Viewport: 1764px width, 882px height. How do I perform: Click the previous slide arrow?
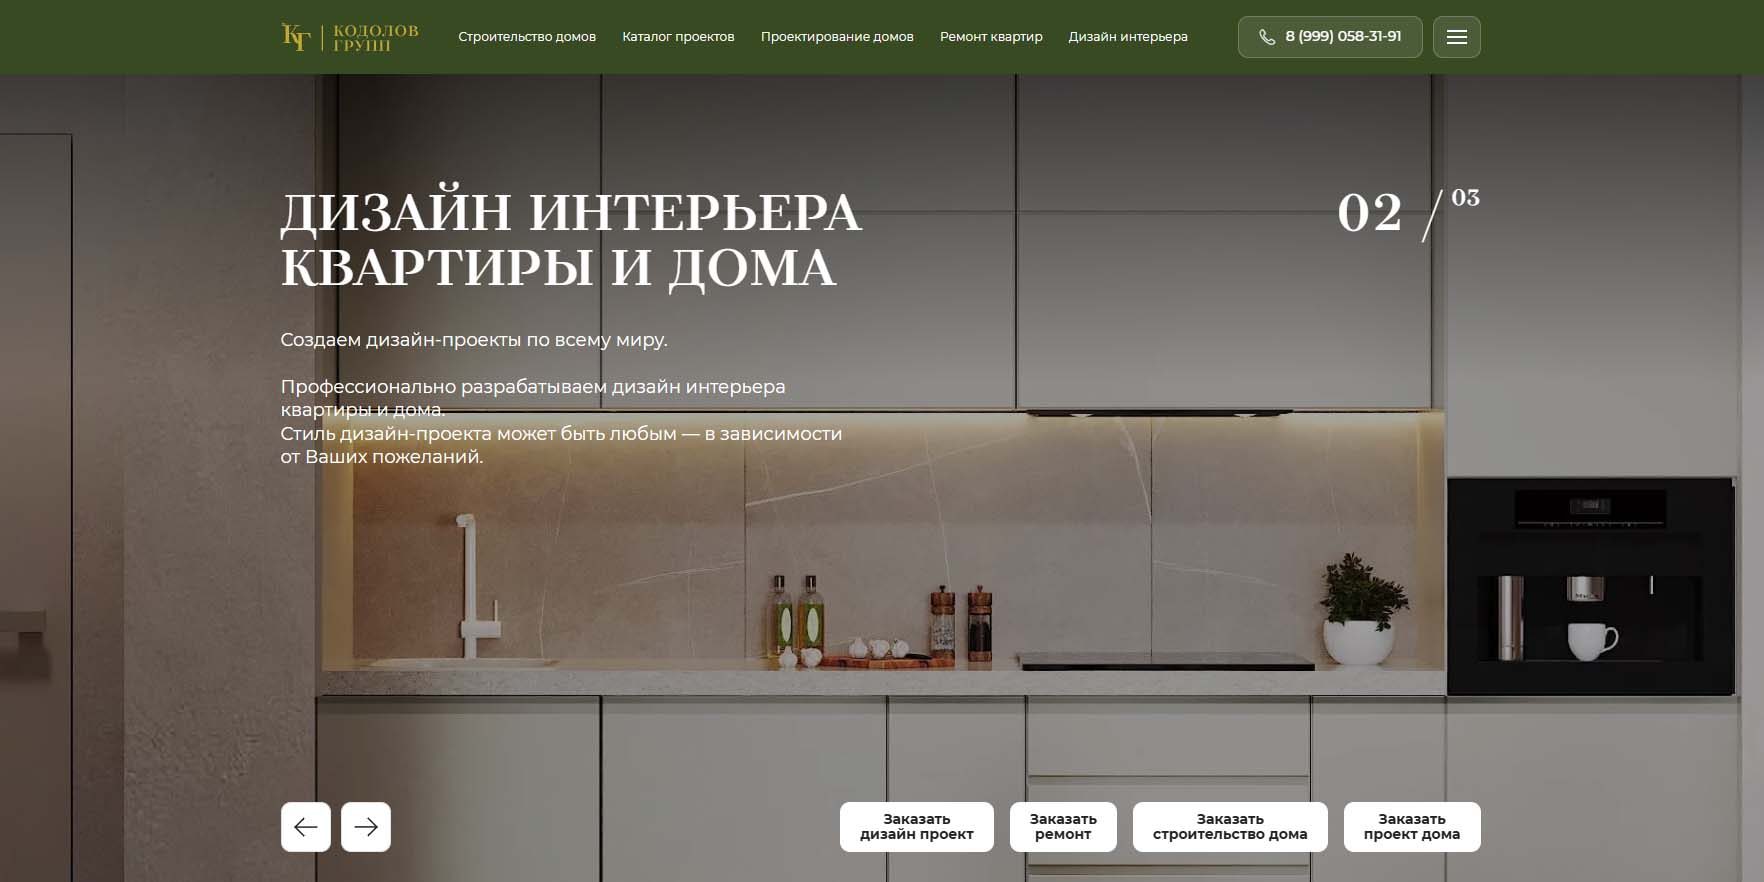pyautogui.click(x=306, y=827)
